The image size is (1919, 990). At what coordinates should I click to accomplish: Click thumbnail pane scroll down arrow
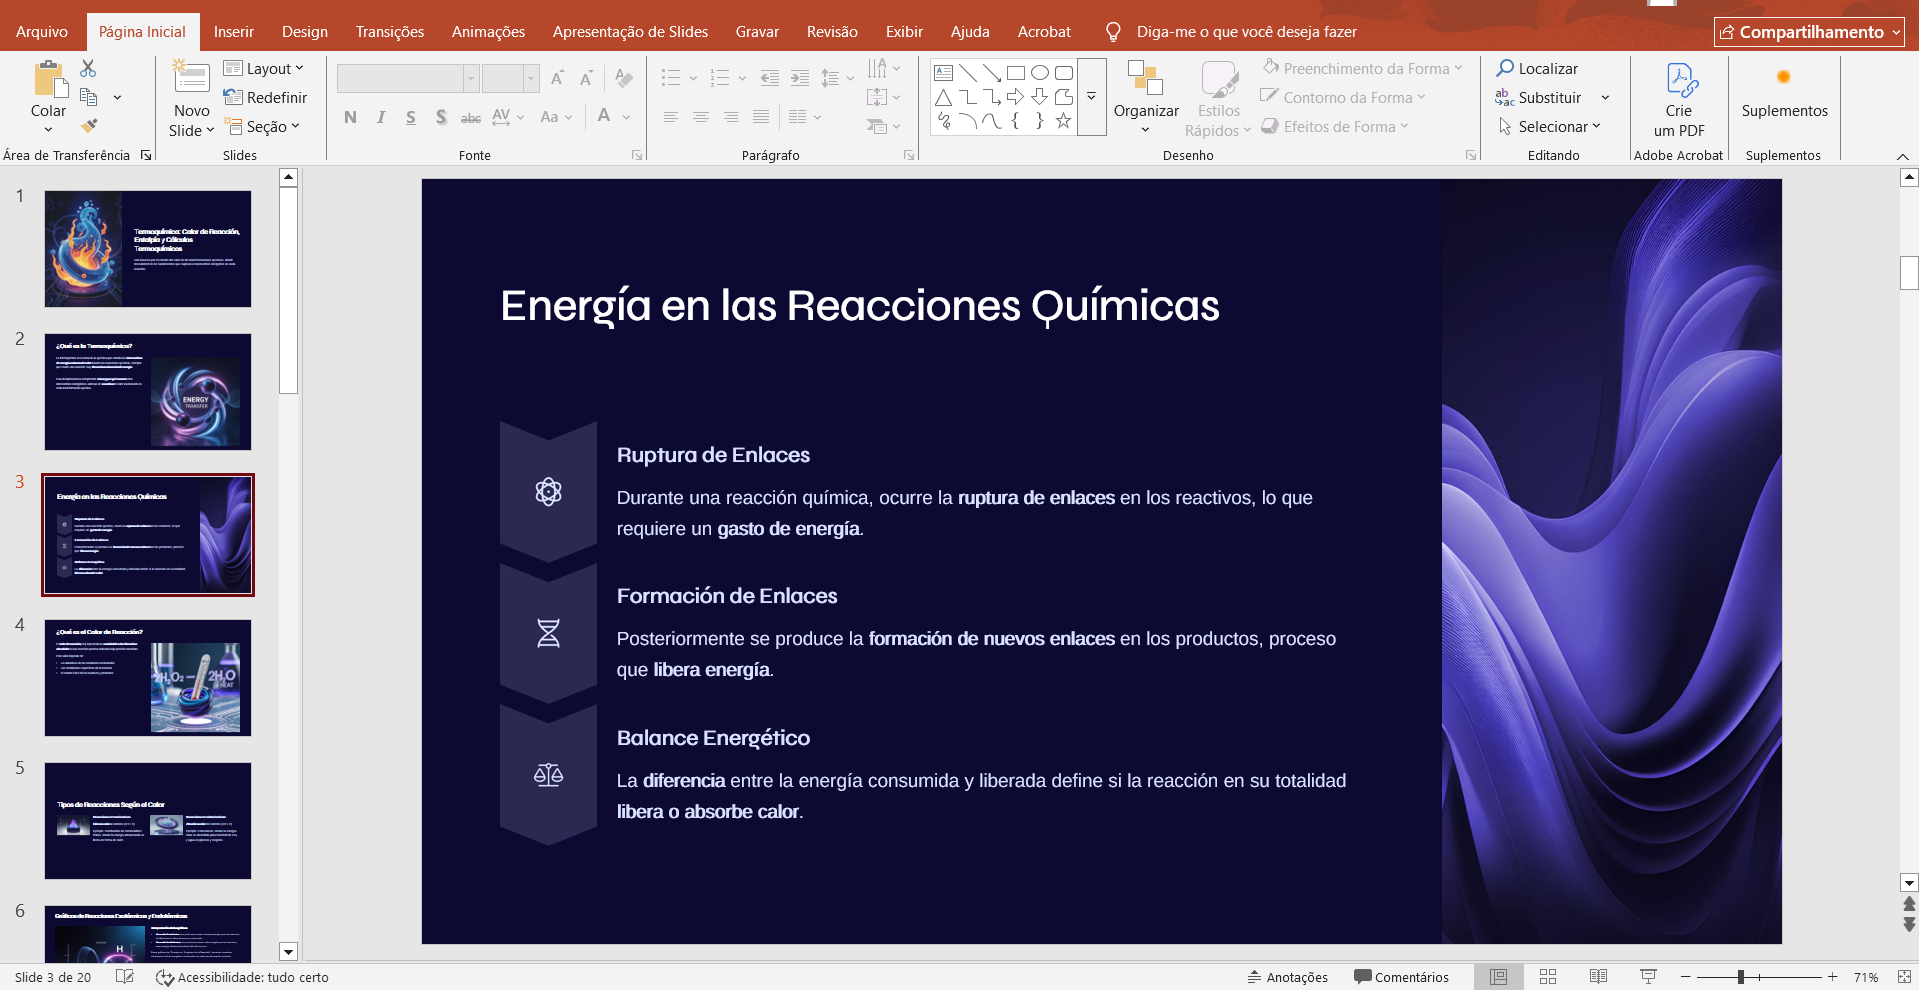(289, 952)
